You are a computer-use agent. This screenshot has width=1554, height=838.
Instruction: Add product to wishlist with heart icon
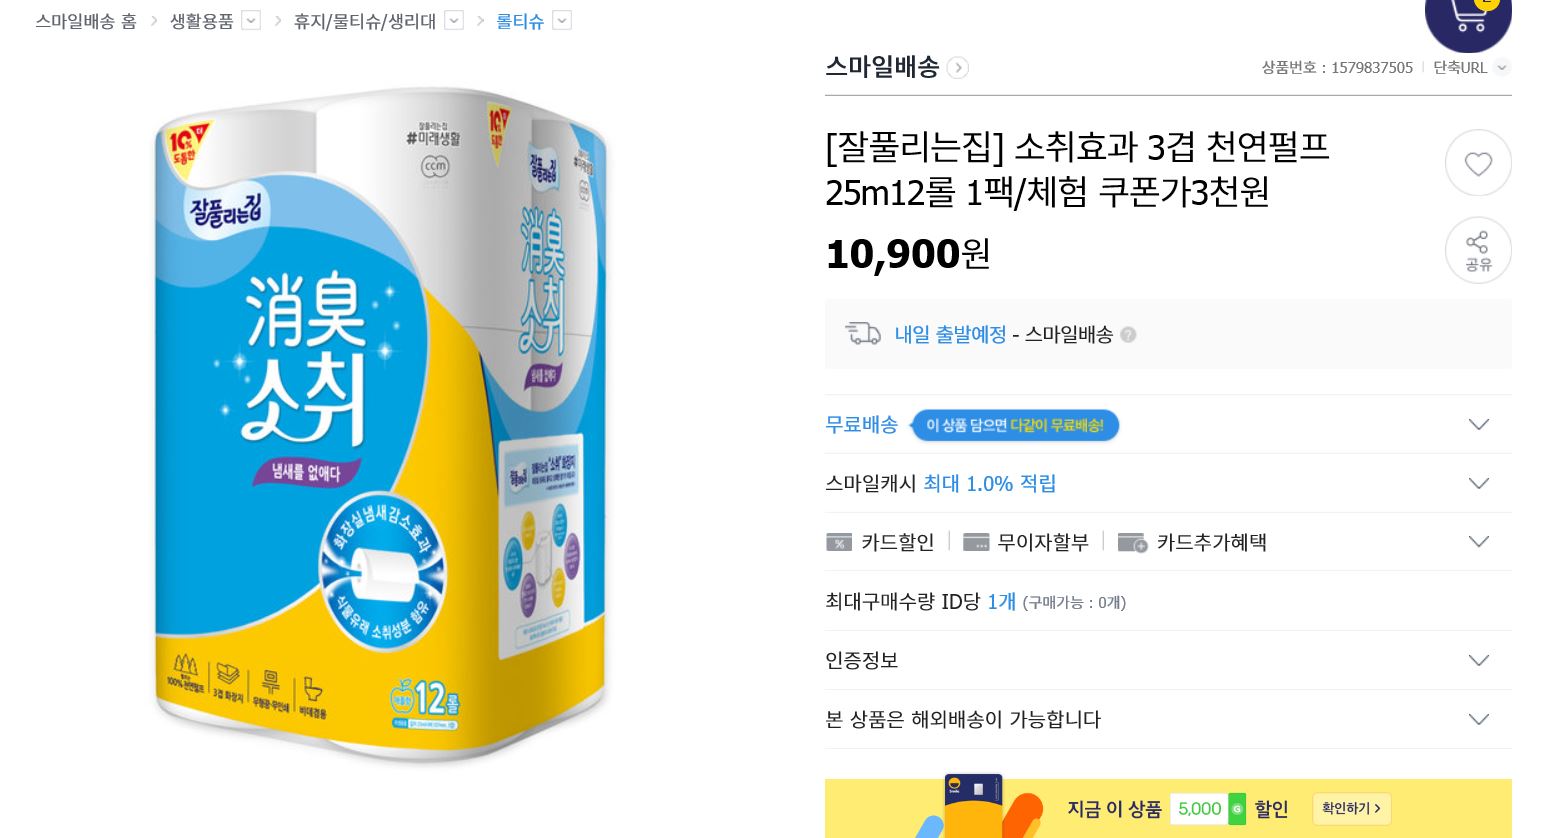coord(1477,163)
